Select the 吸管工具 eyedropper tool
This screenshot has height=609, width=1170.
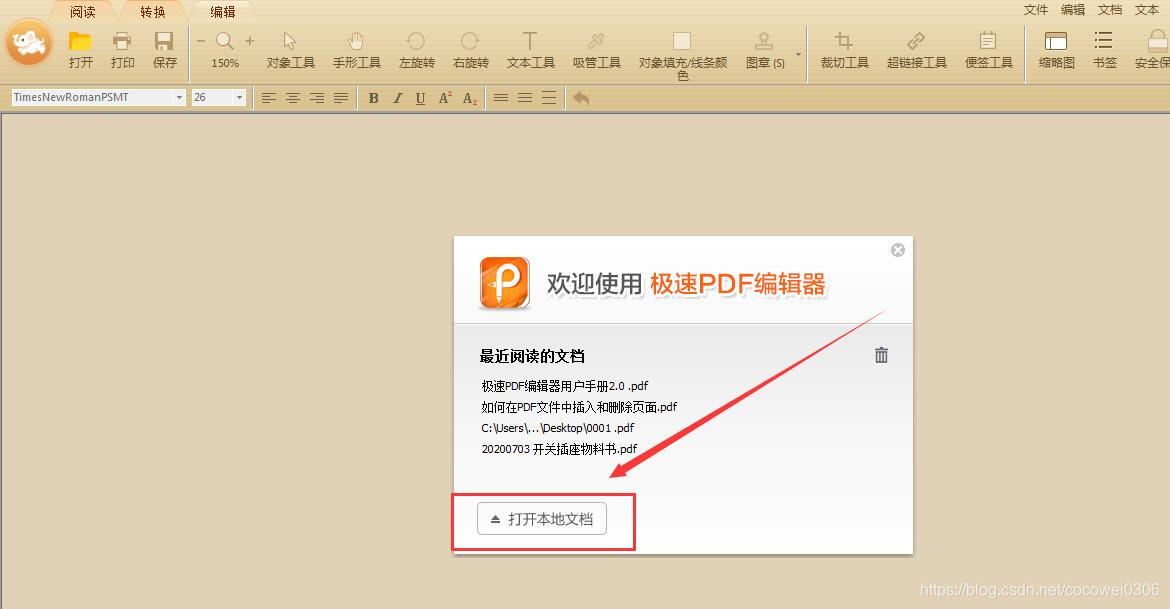pos(596,49)
